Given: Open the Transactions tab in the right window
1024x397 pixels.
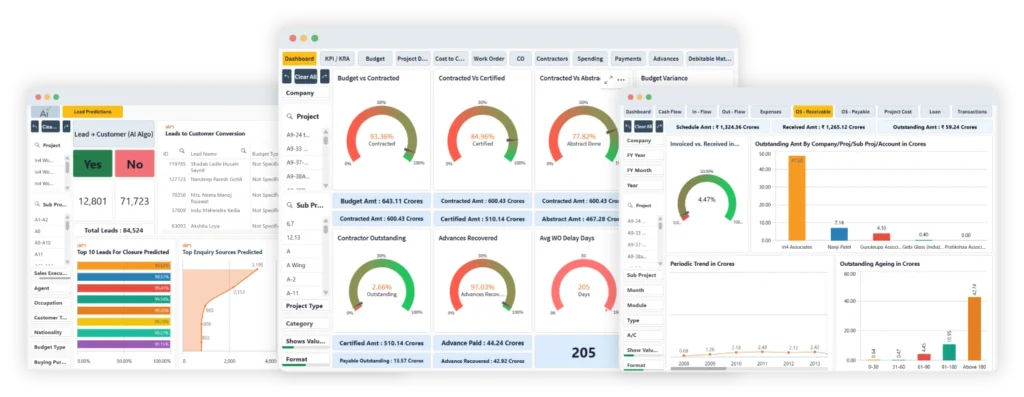Looking at the screenshot, I should click(x=972, y=112).
